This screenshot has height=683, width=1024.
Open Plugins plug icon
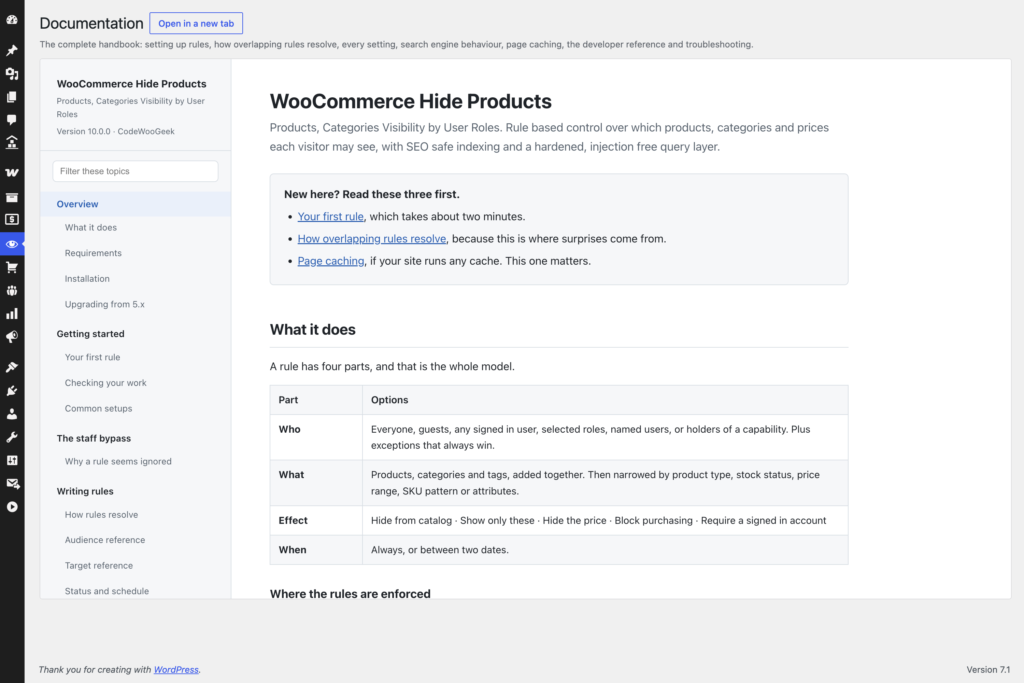click(x=12, y=390)
